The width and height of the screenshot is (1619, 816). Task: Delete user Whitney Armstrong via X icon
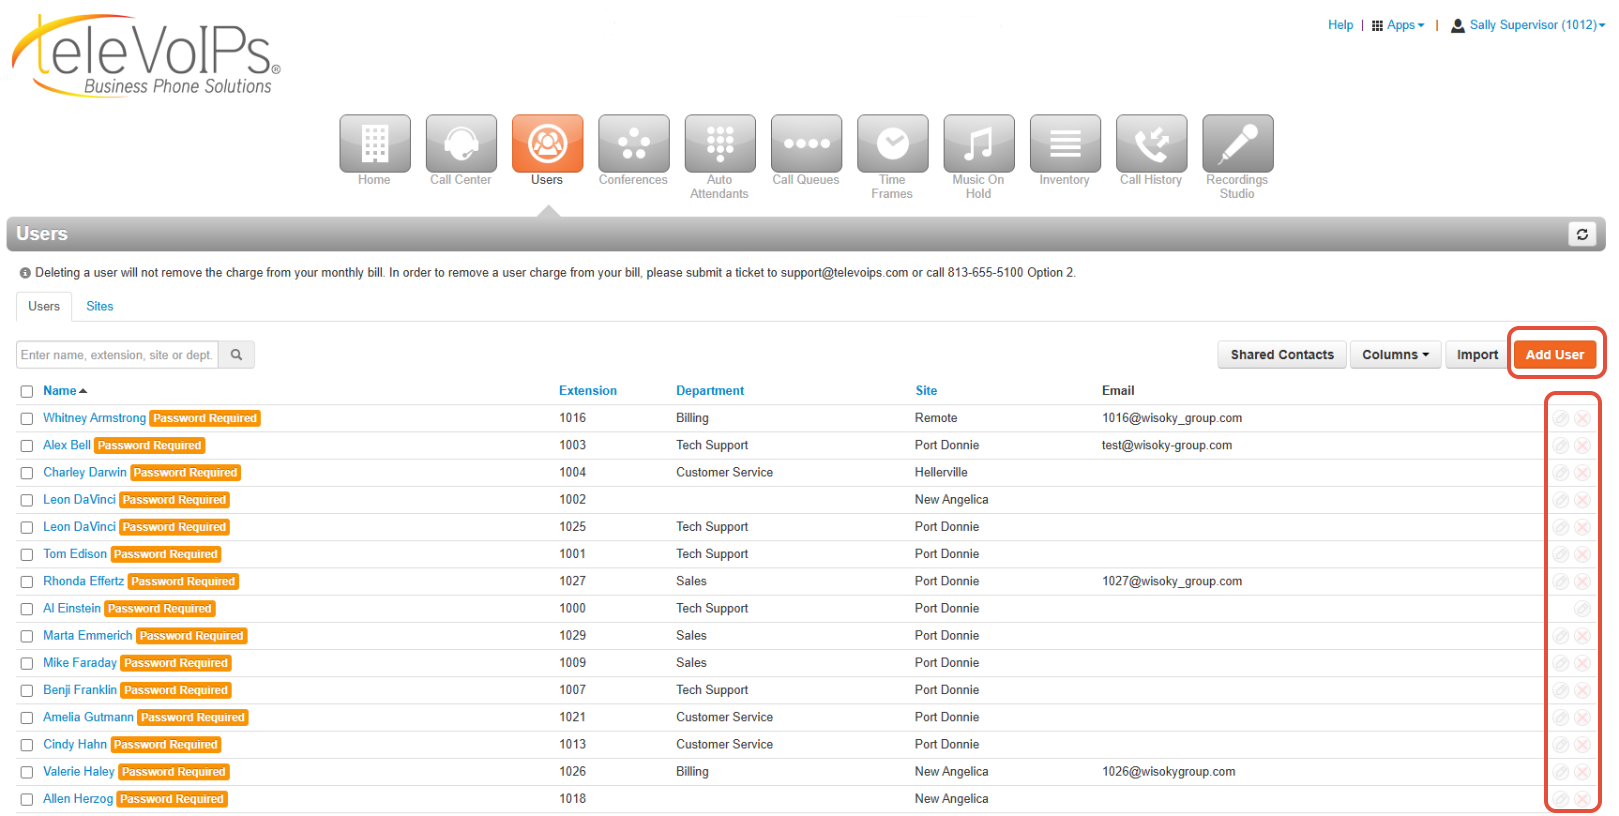[1582, 418]
